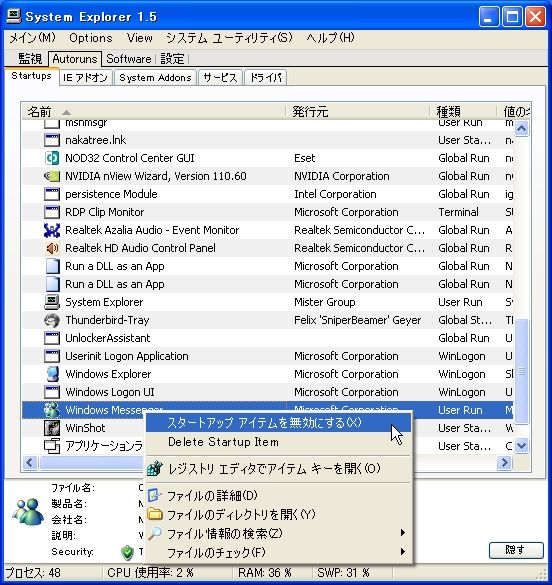Screen dimensions: 552x585
Task: Open the ヘルプ(H) menu
Action: (x=330, y=38)
